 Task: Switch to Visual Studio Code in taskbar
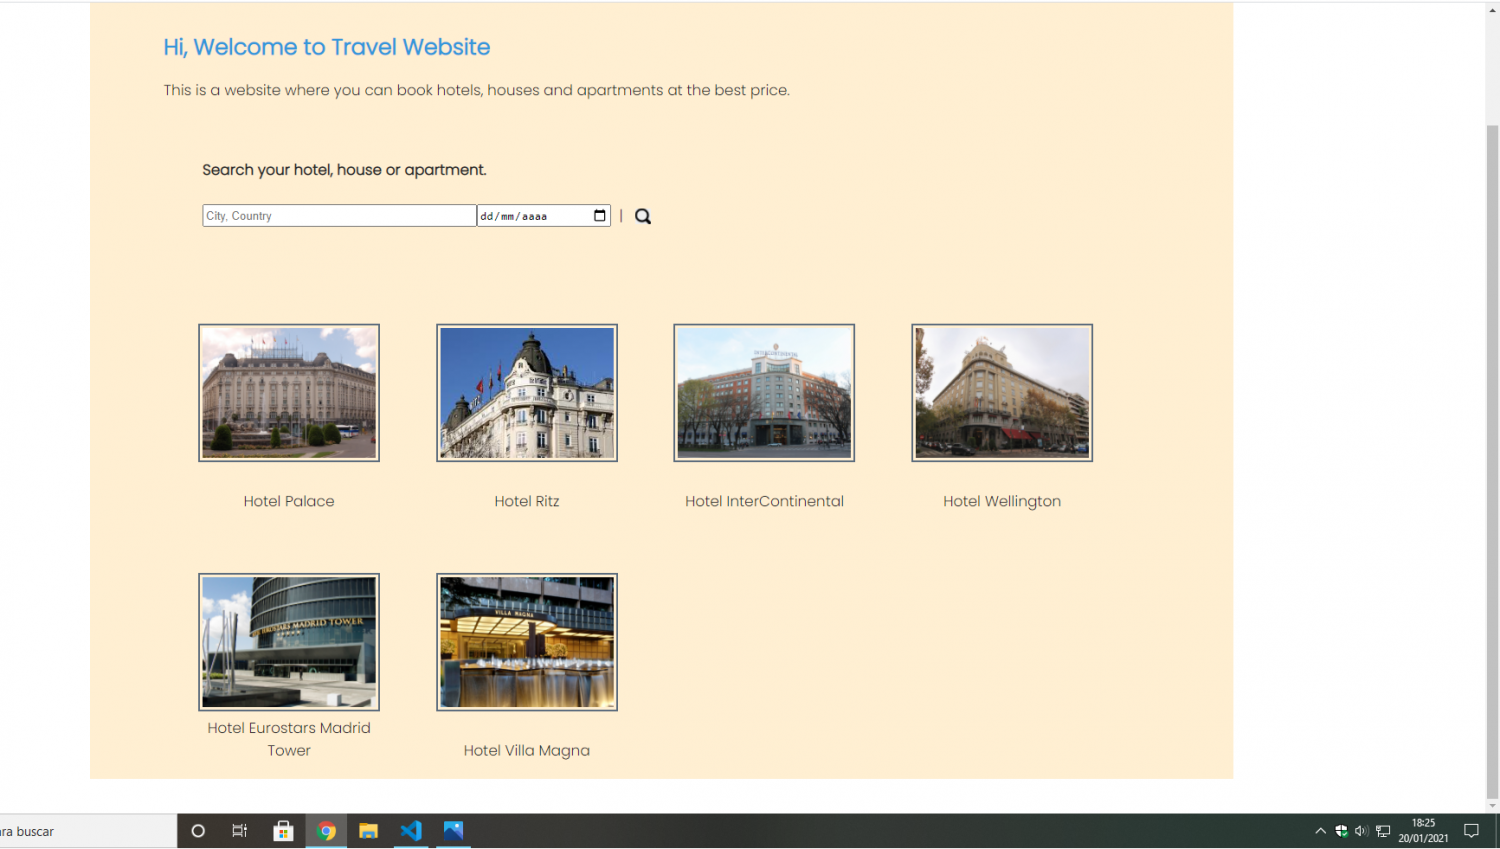click(x=411, y=831)
